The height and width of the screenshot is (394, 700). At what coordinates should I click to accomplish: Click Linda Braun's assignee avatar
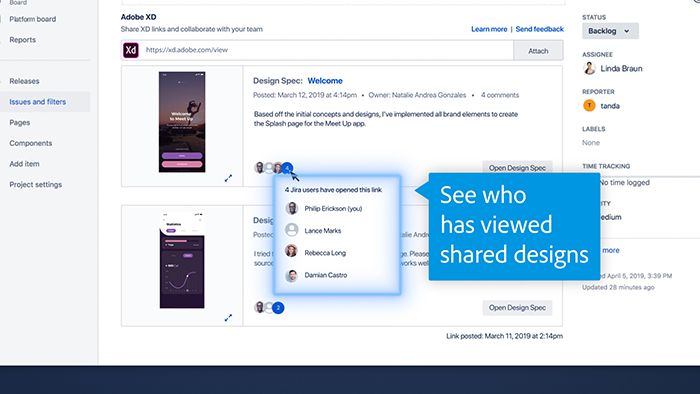point(589,68)
